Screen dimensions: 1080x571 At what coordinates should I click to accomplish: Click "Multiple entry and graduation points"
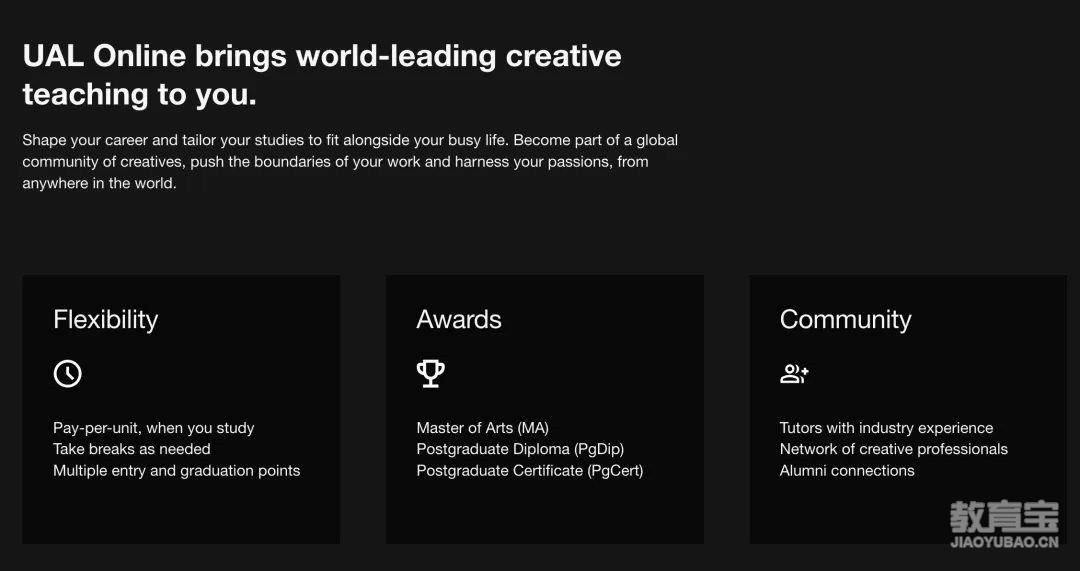[x=176, y=470]
